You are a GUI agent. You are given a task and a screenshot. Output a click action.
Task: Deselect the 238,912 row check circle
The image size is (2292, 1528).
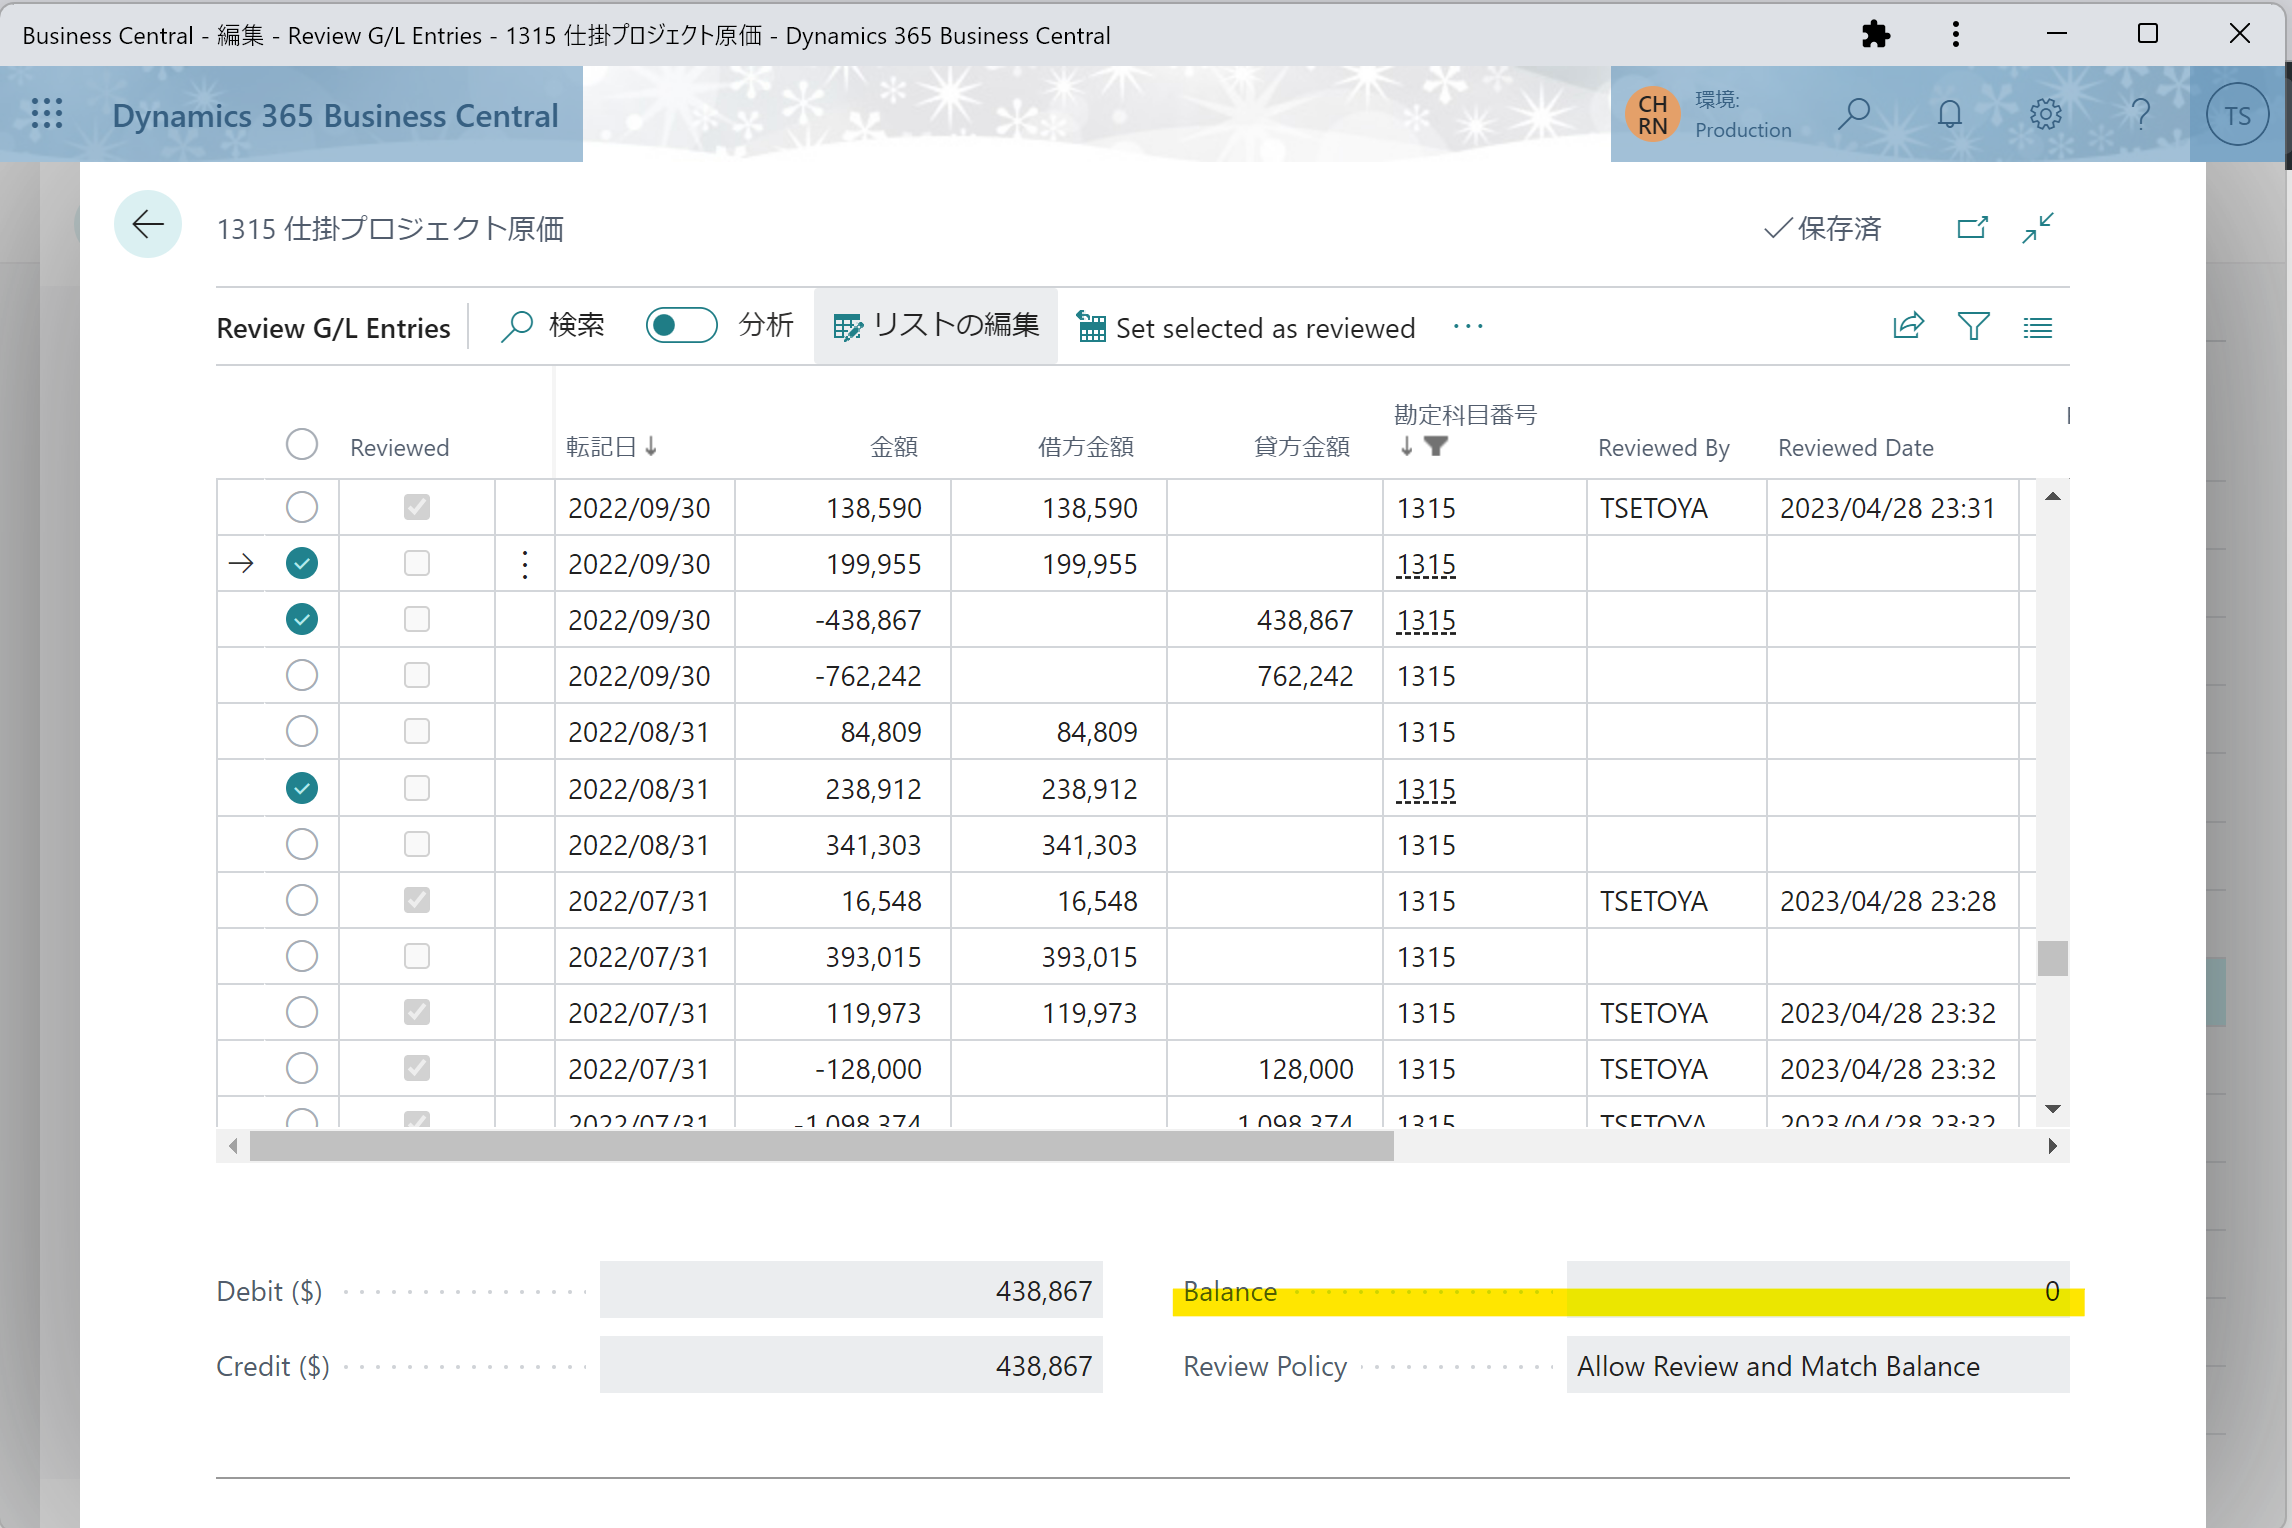[302, 788]
